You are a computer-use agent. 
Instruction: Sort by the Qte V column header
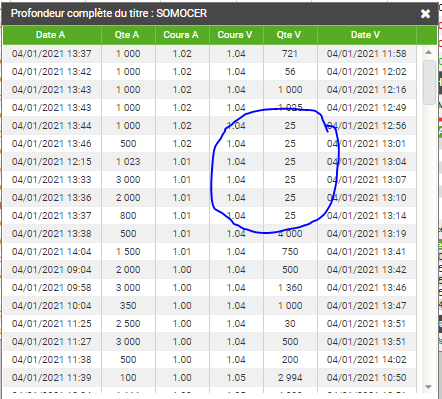coord(290,35)
